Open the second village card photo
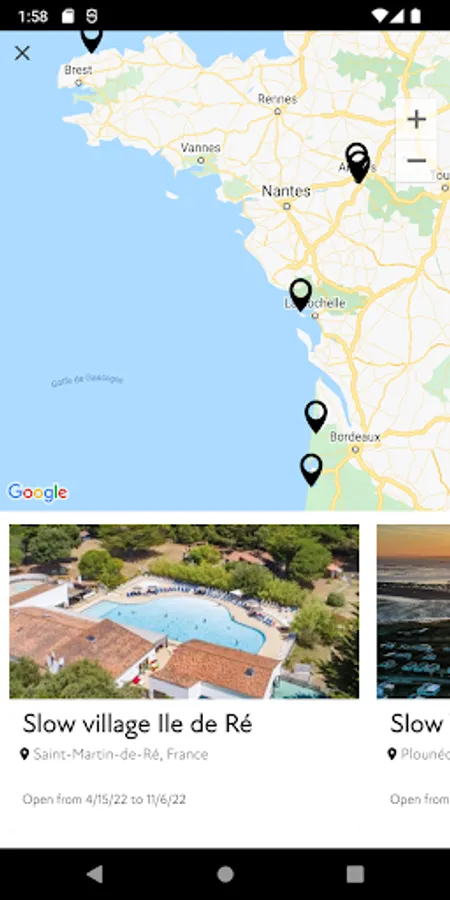Screen dimensions: 450x900 coord(413,611)
